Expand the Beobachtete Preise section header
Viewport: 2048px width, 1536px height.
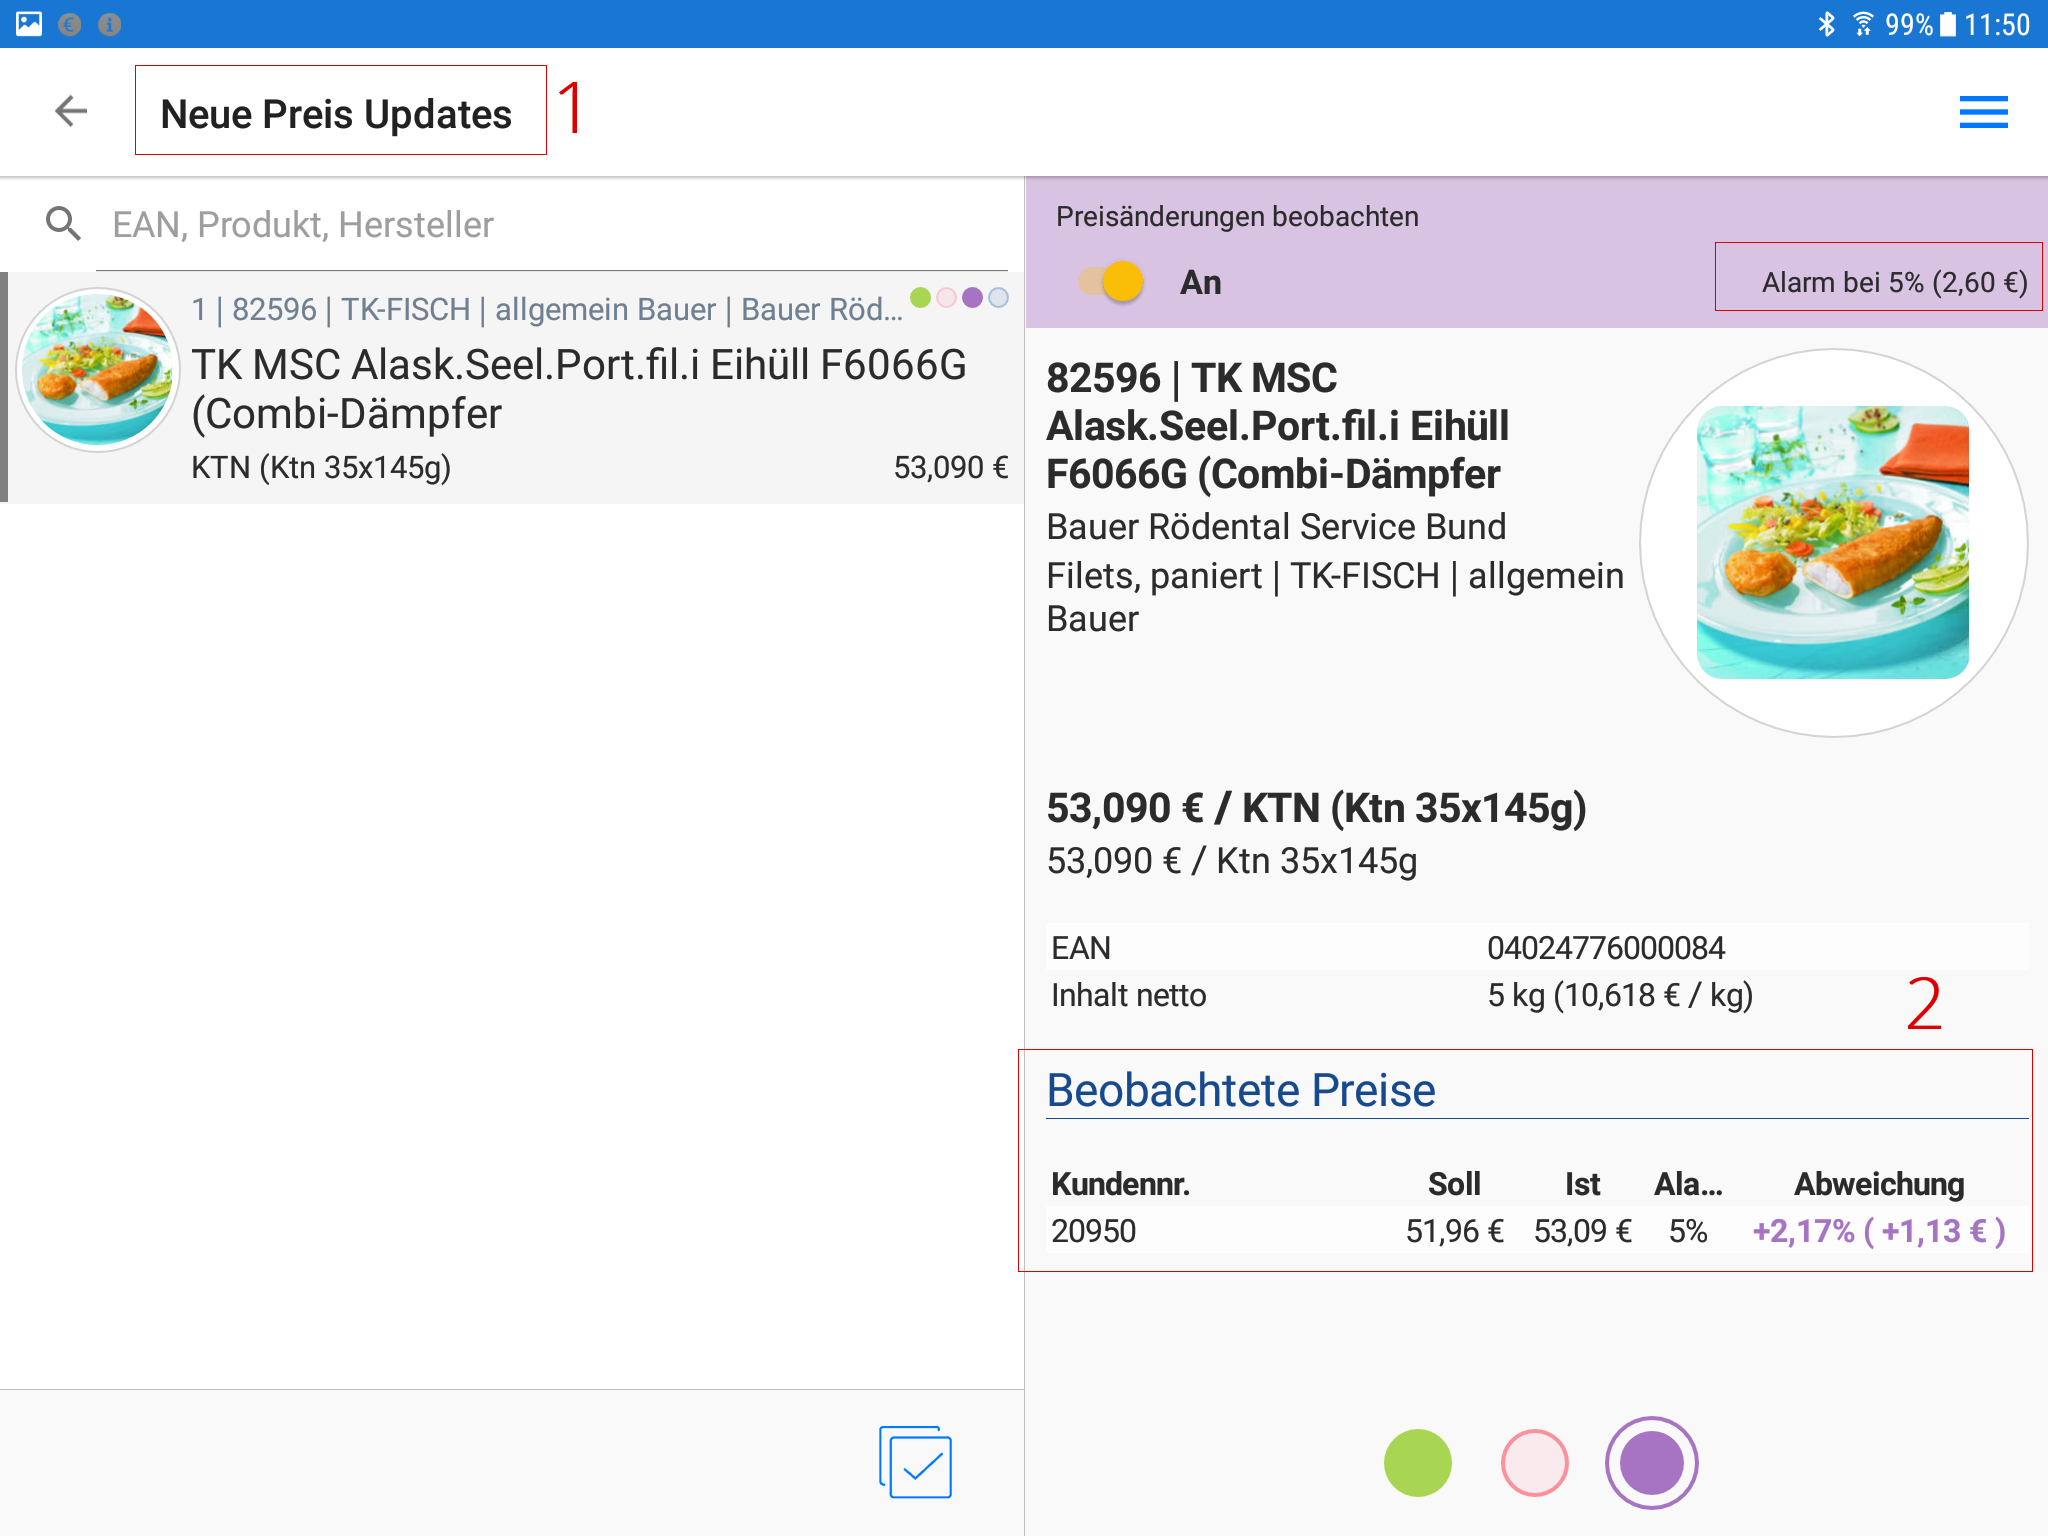pyautogui.click(x=1240, y=1090)
